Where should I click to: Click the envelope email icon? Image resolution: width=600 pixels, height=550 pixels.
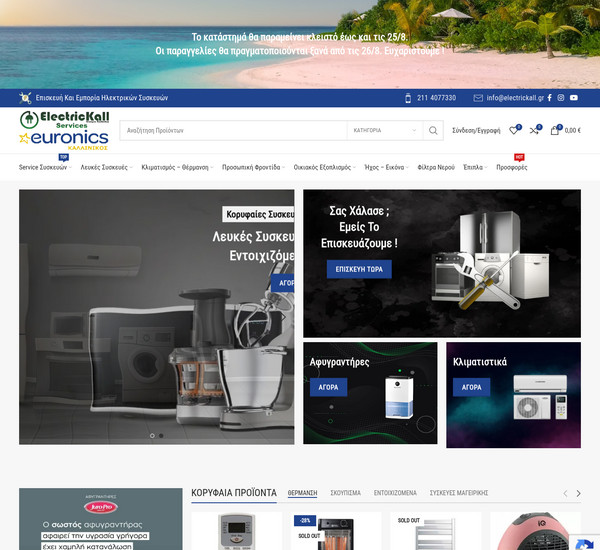(478, 98)
